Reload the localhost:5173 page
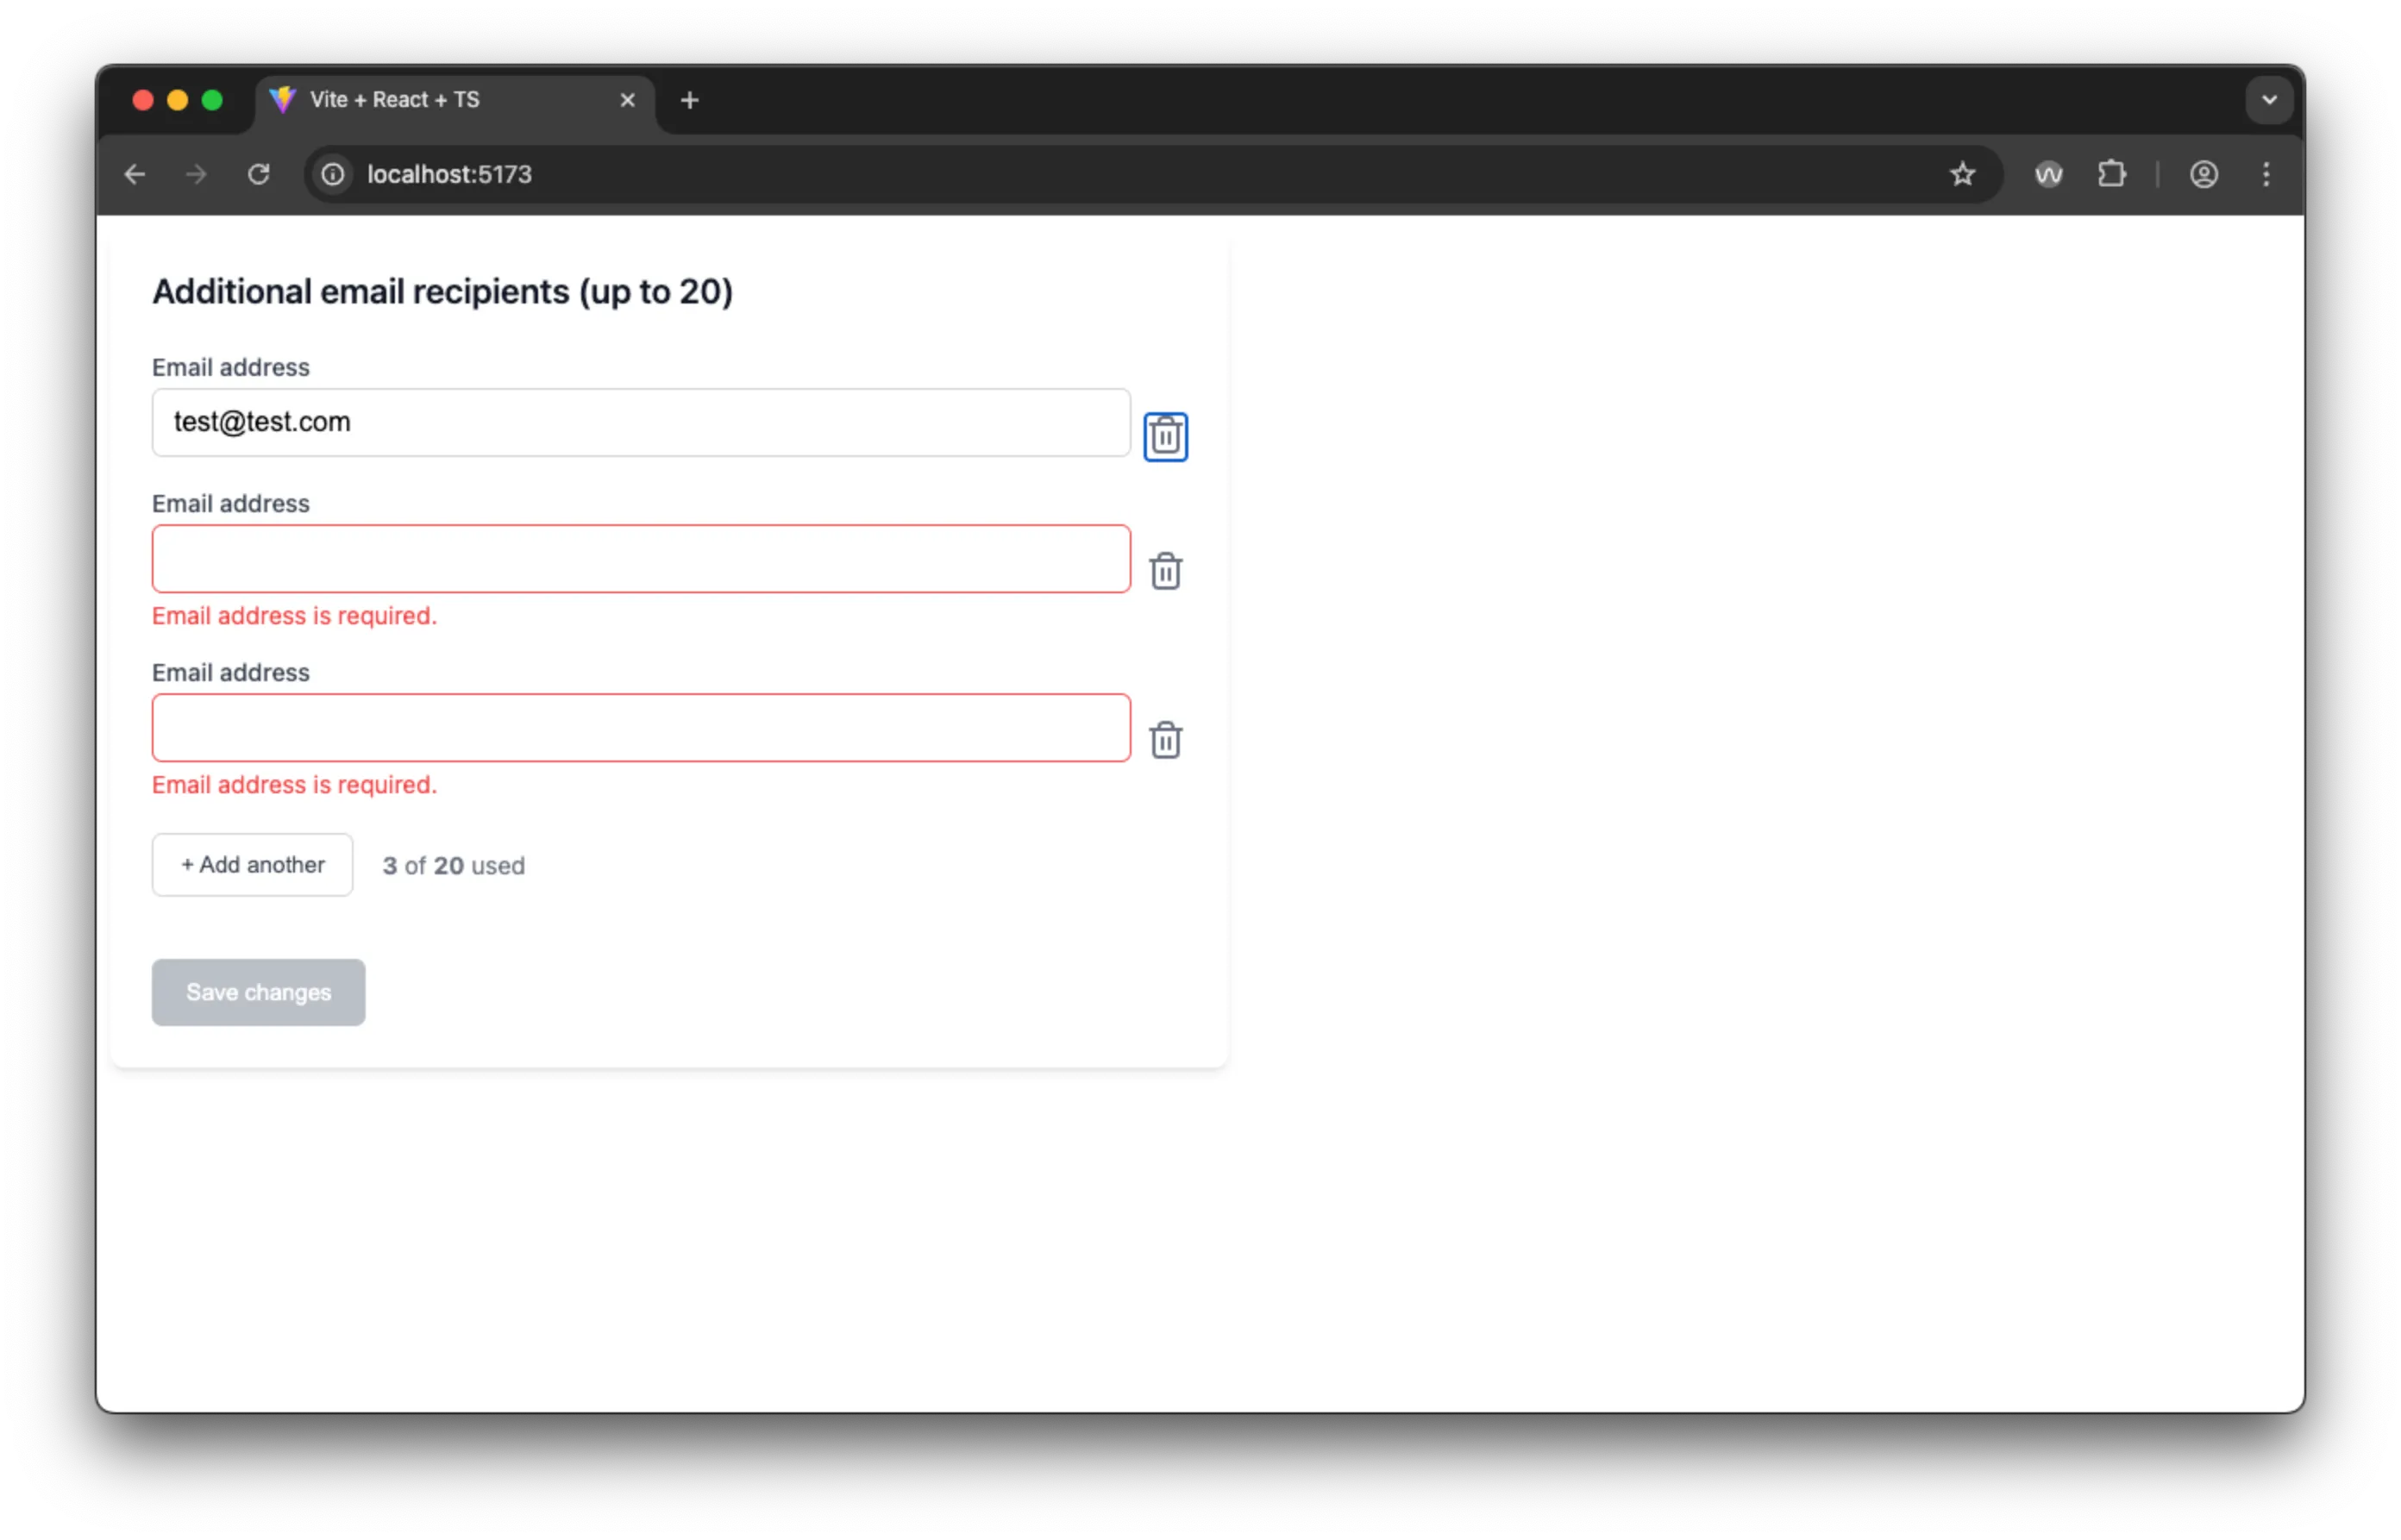 260,174
